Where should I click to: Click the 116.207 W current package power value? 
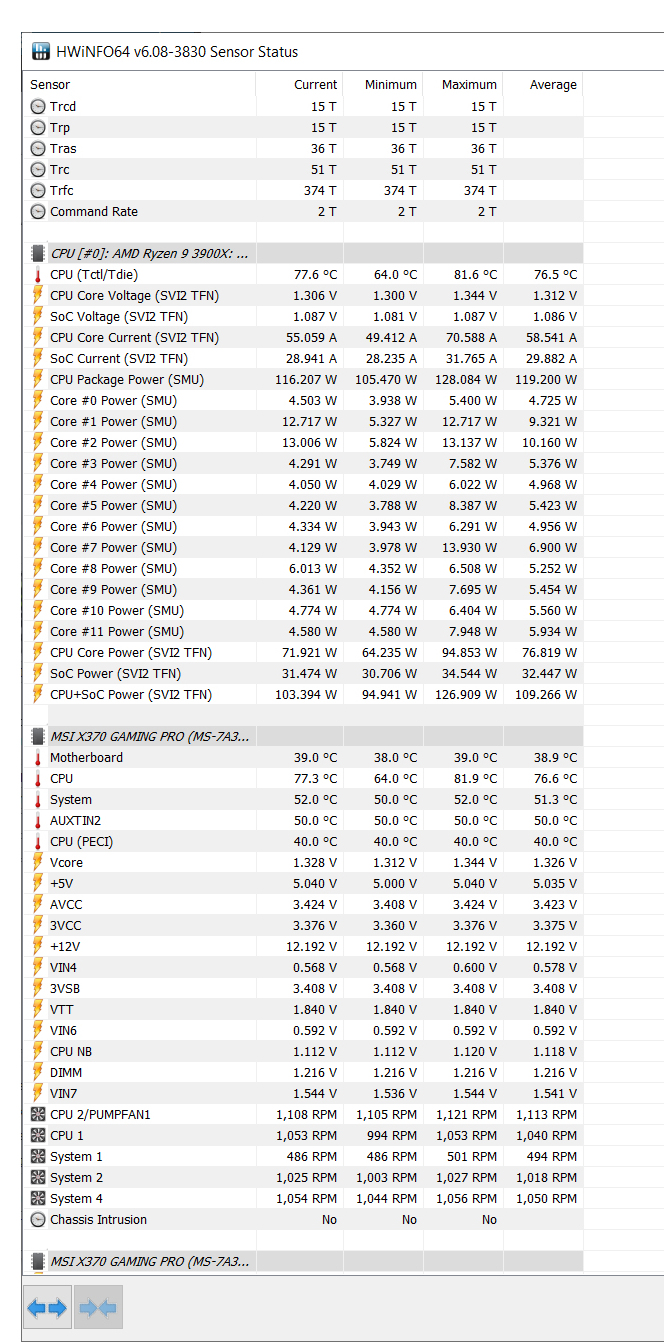pyautogui.click(x=306, y=379)
